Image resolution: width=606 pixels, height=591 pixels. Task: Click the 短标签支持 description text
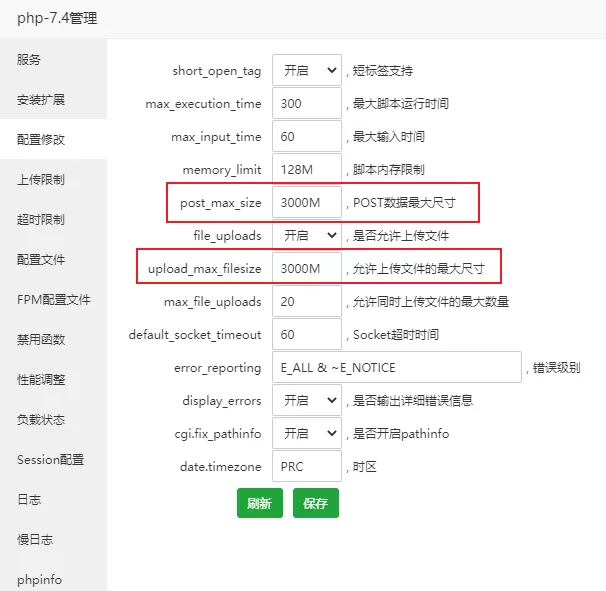click(383, 70)
